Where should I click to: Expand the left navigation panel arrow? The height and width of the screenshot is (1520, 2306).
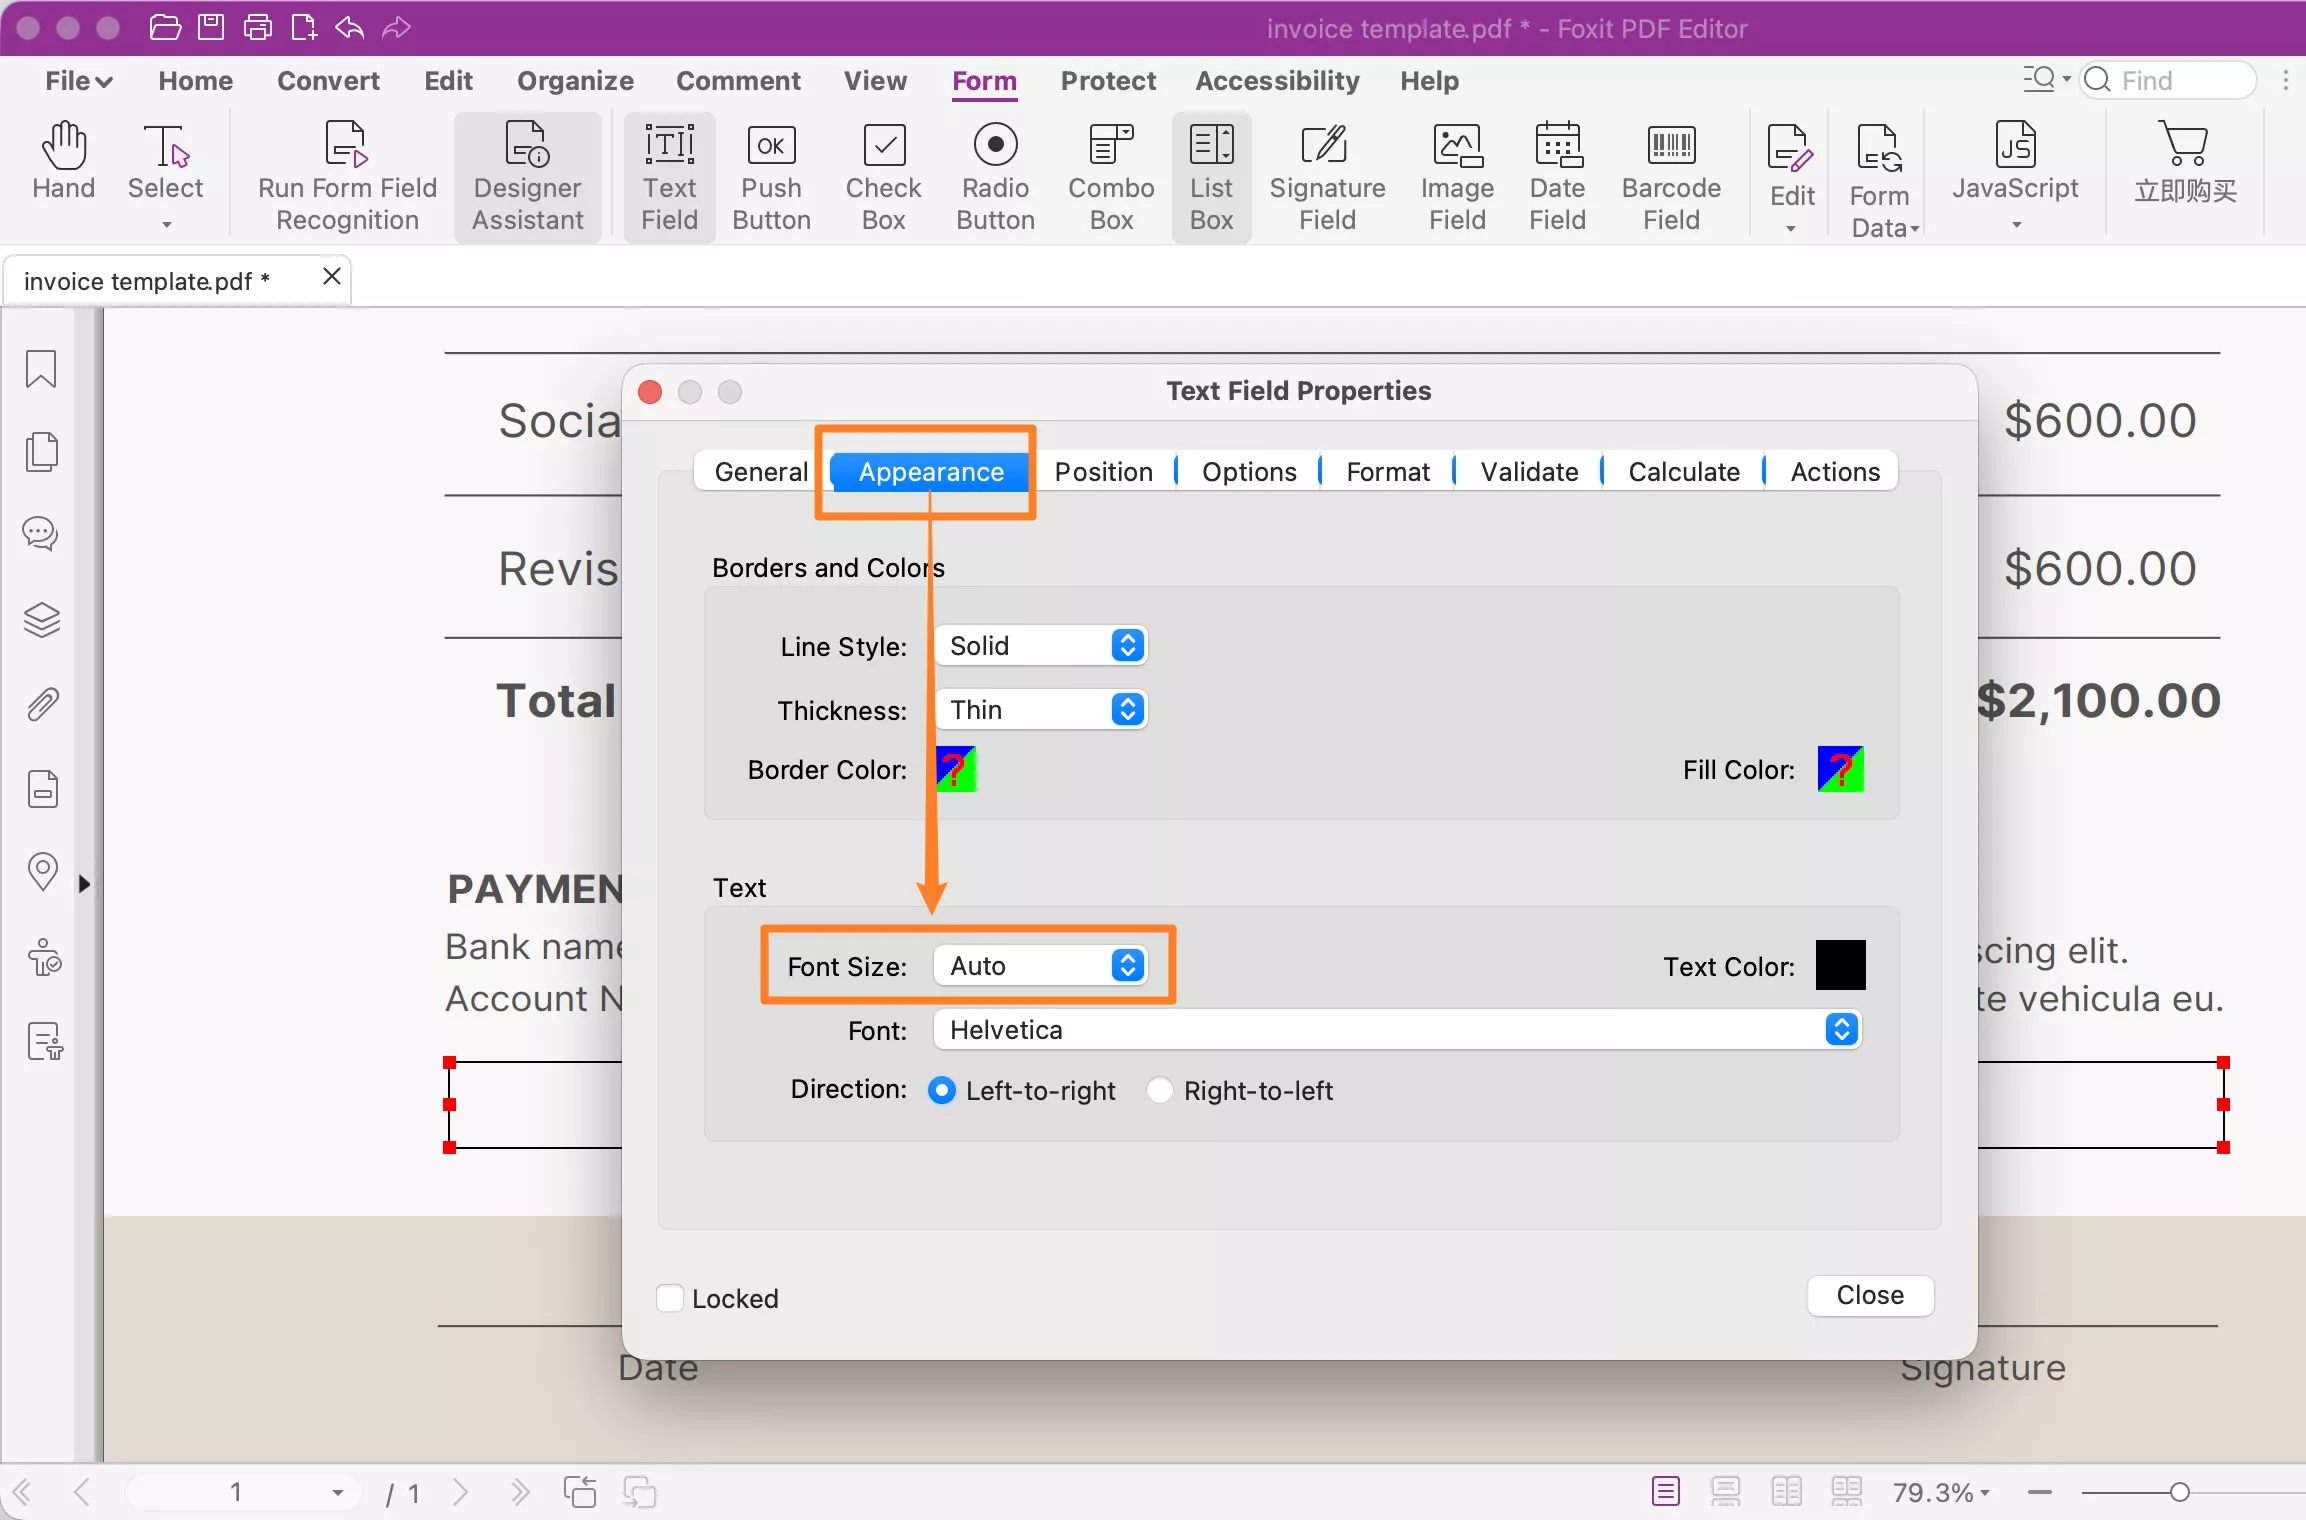pos(85,884)
